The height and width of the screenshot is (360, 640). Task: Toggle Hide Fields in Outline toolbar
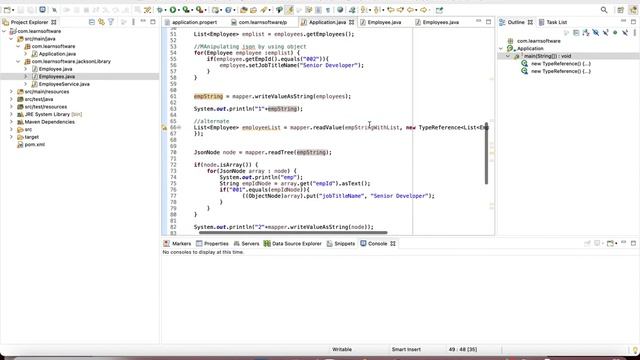[596, 33]
